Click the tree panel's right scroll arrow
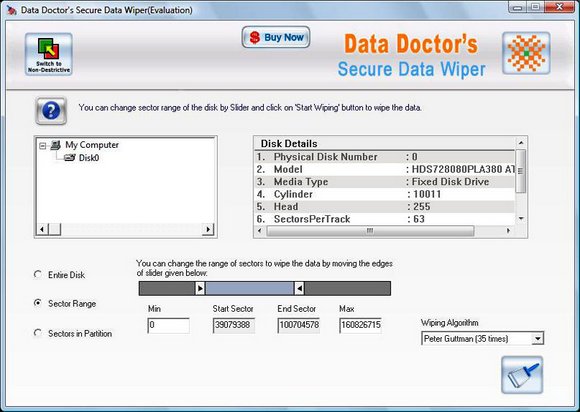Image resolution: width=580 pixels, height=412 pixels. click(x=208, y=229)
